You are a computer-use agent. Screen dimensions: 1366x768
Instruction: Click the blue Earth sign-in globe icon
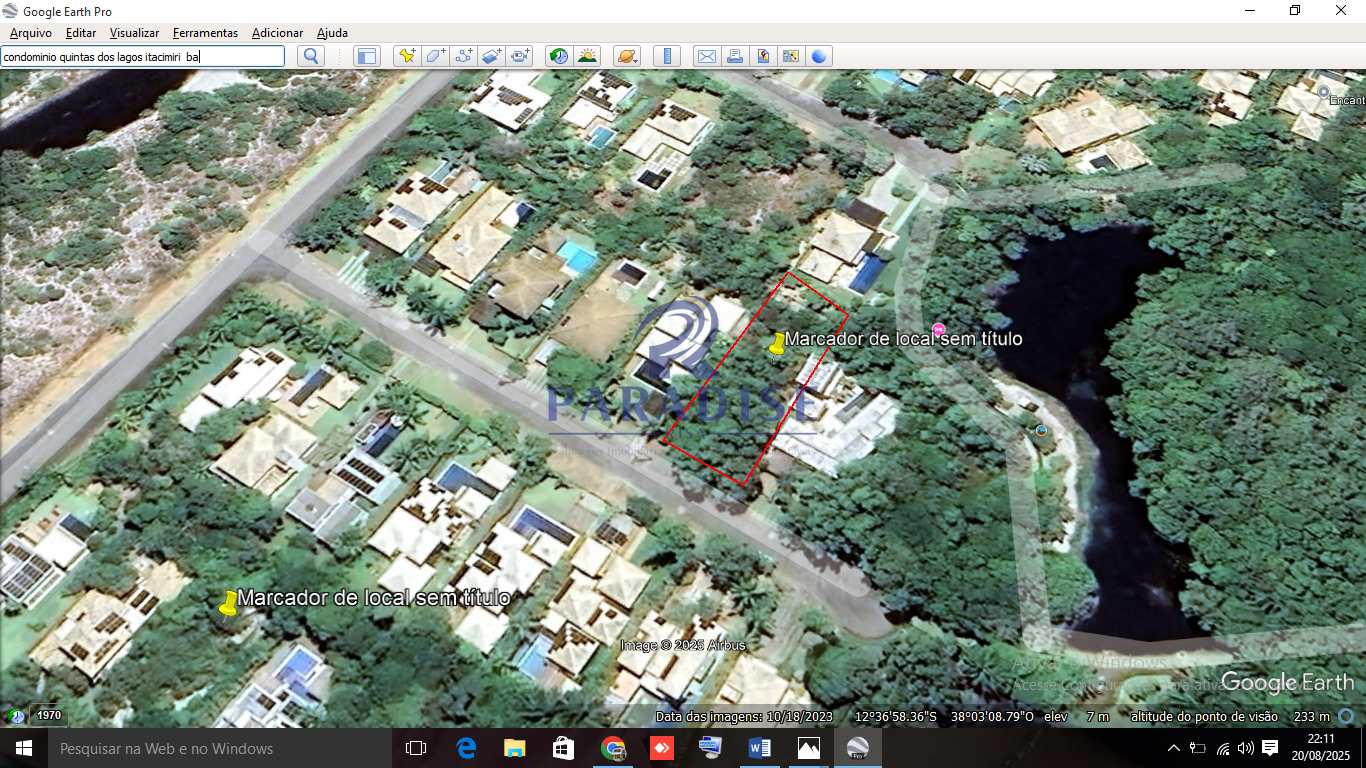point(819,56)
